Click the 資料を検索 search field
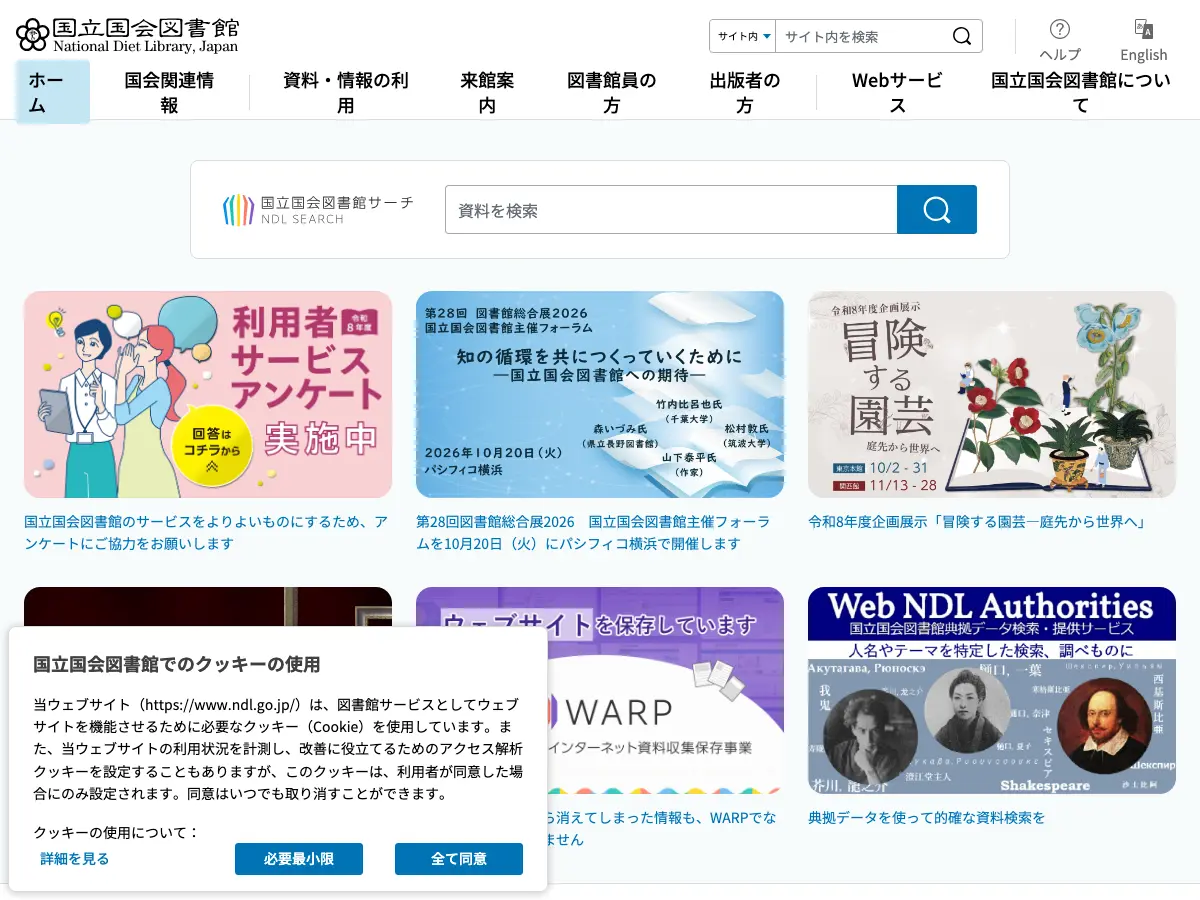1200x900 pixels. pyautogui.click(x=671, y=210)
